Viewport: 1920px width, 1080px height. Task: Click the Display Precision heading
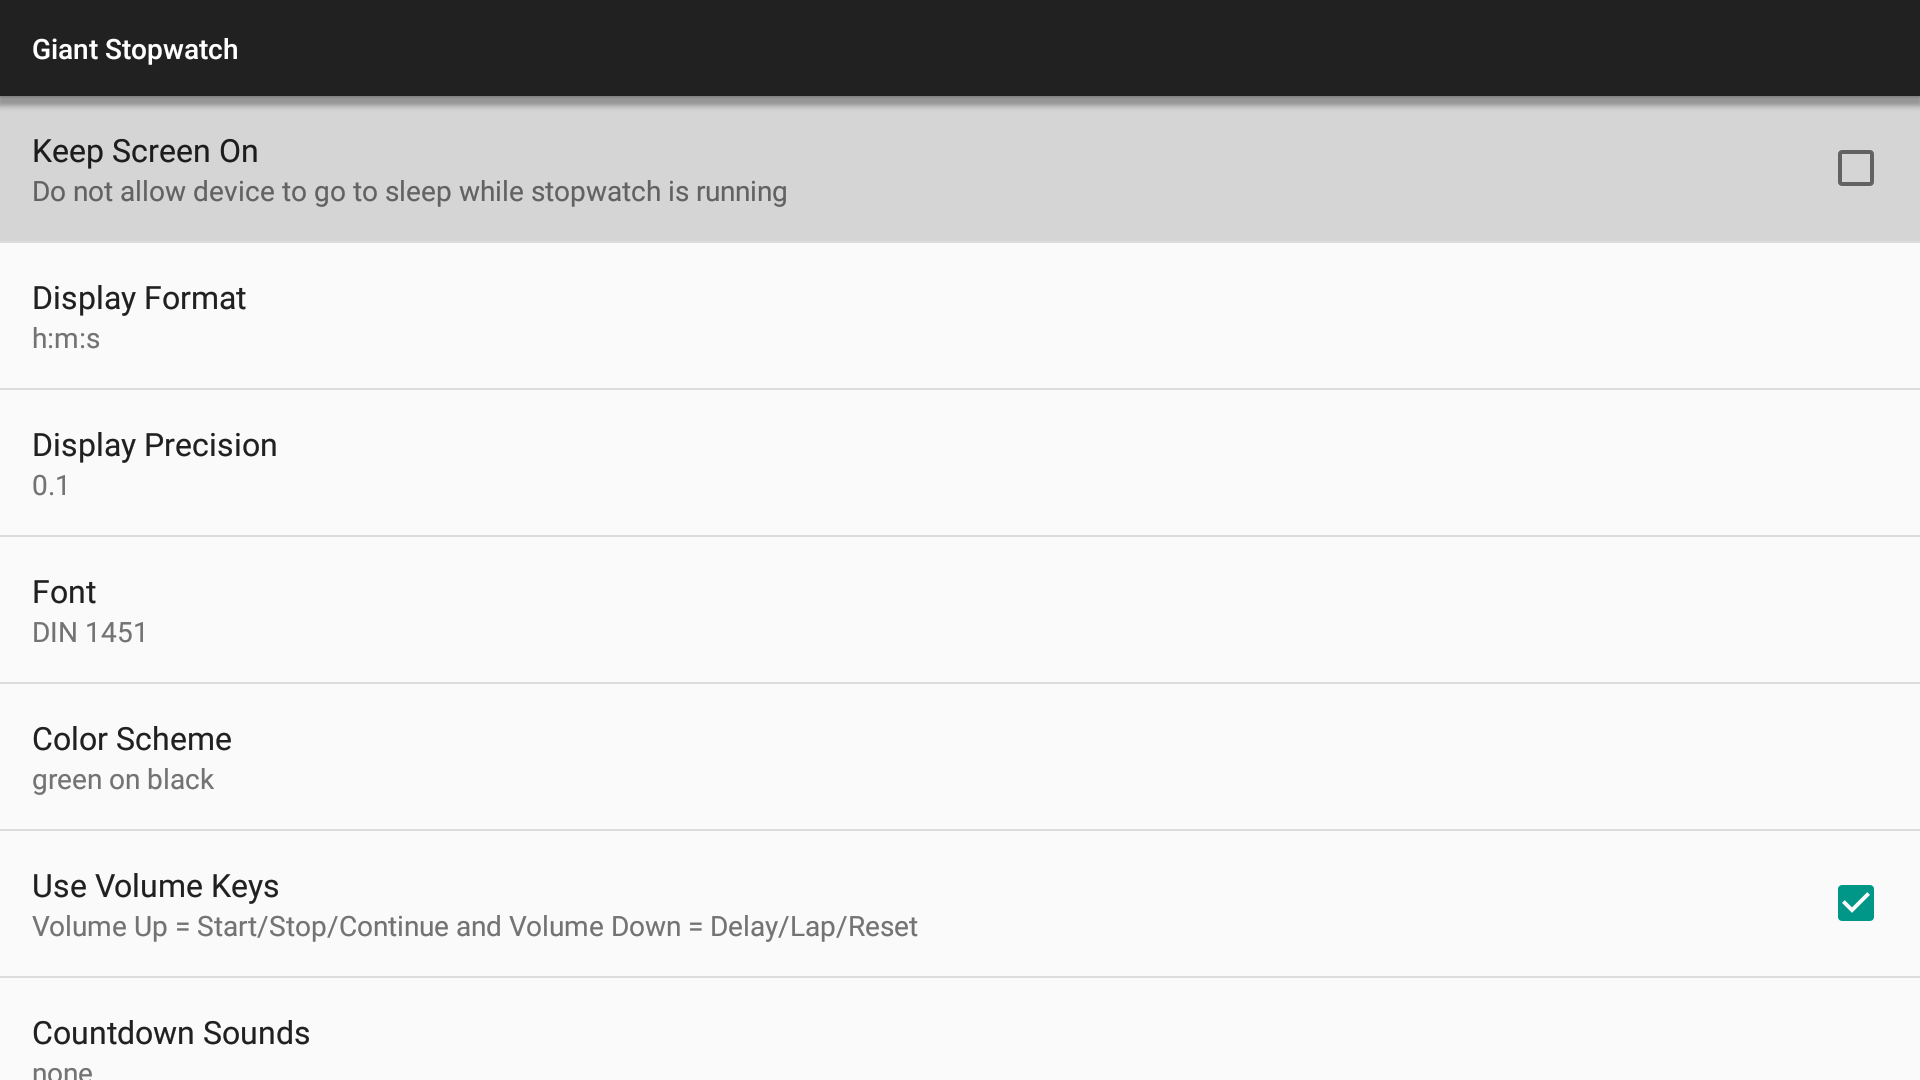(x=155, y=445)
